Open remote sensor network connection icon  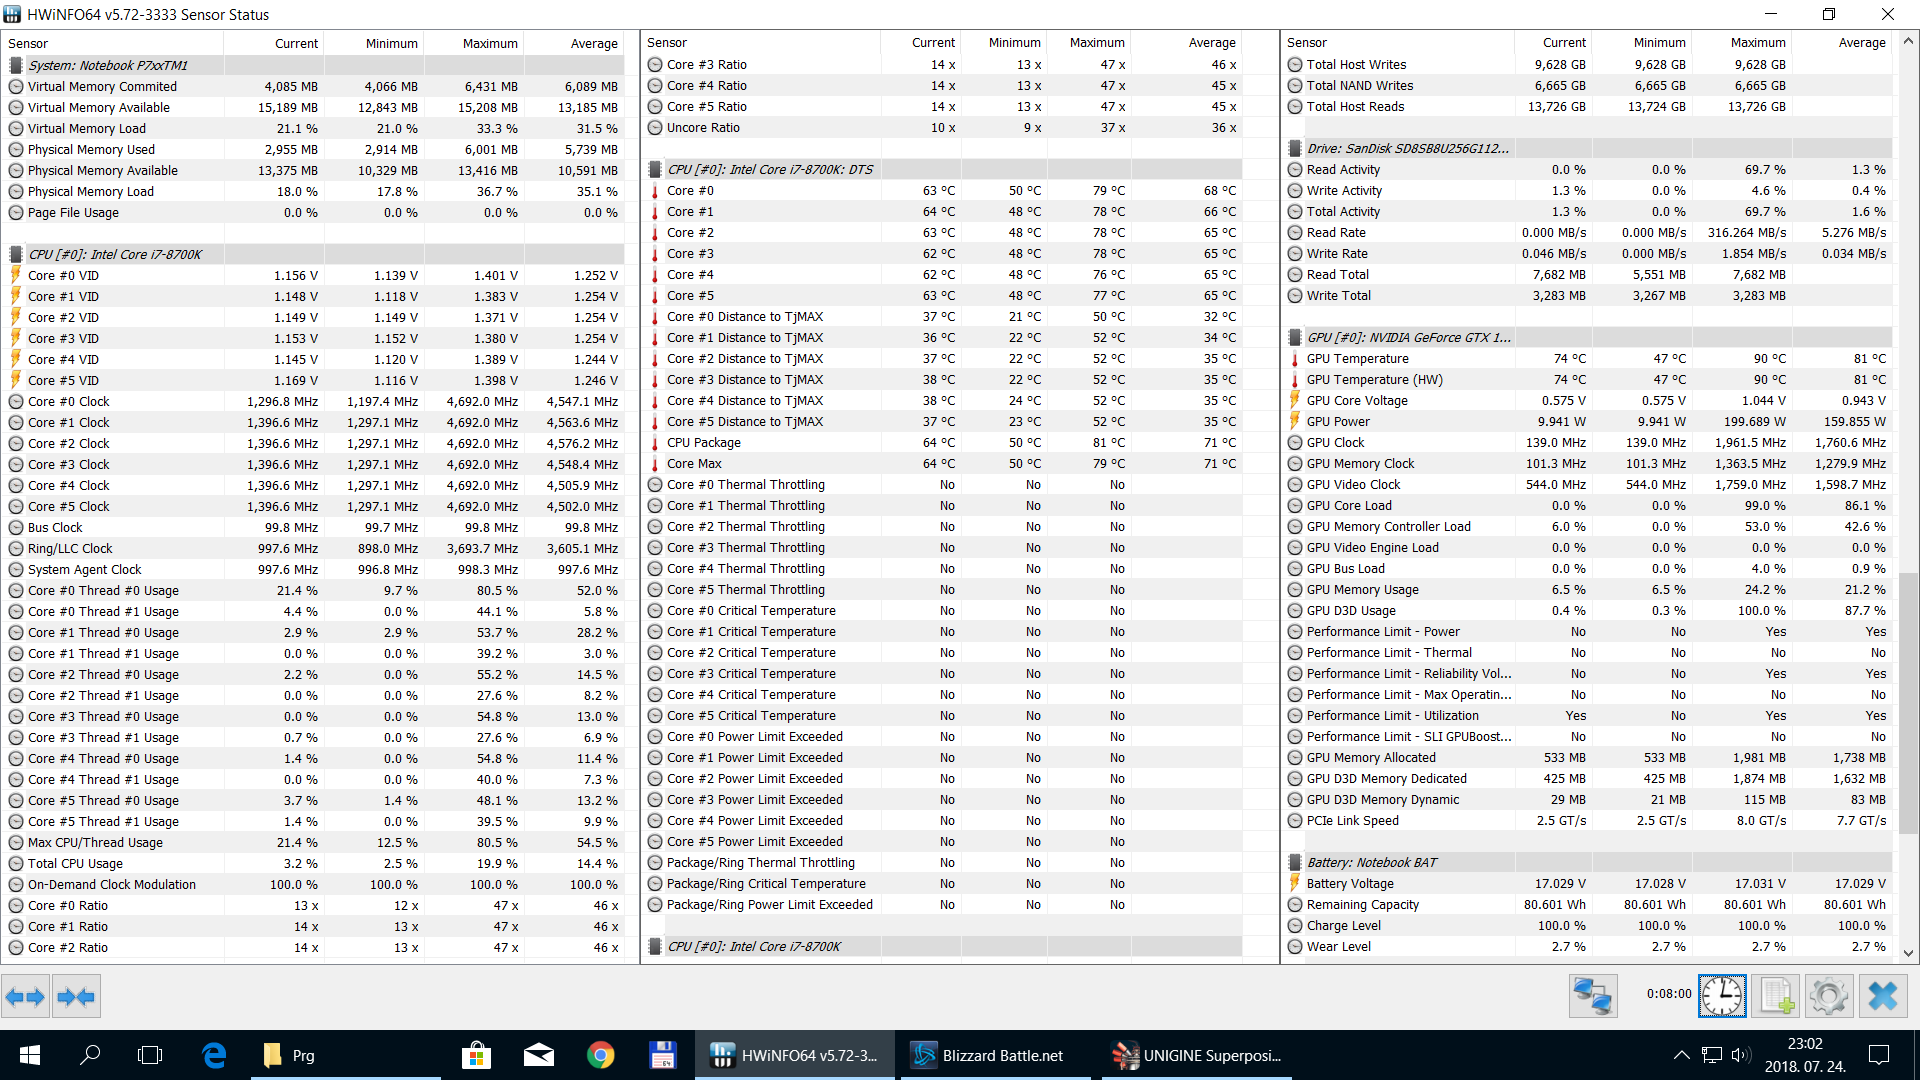click(x=1592, y=996)
